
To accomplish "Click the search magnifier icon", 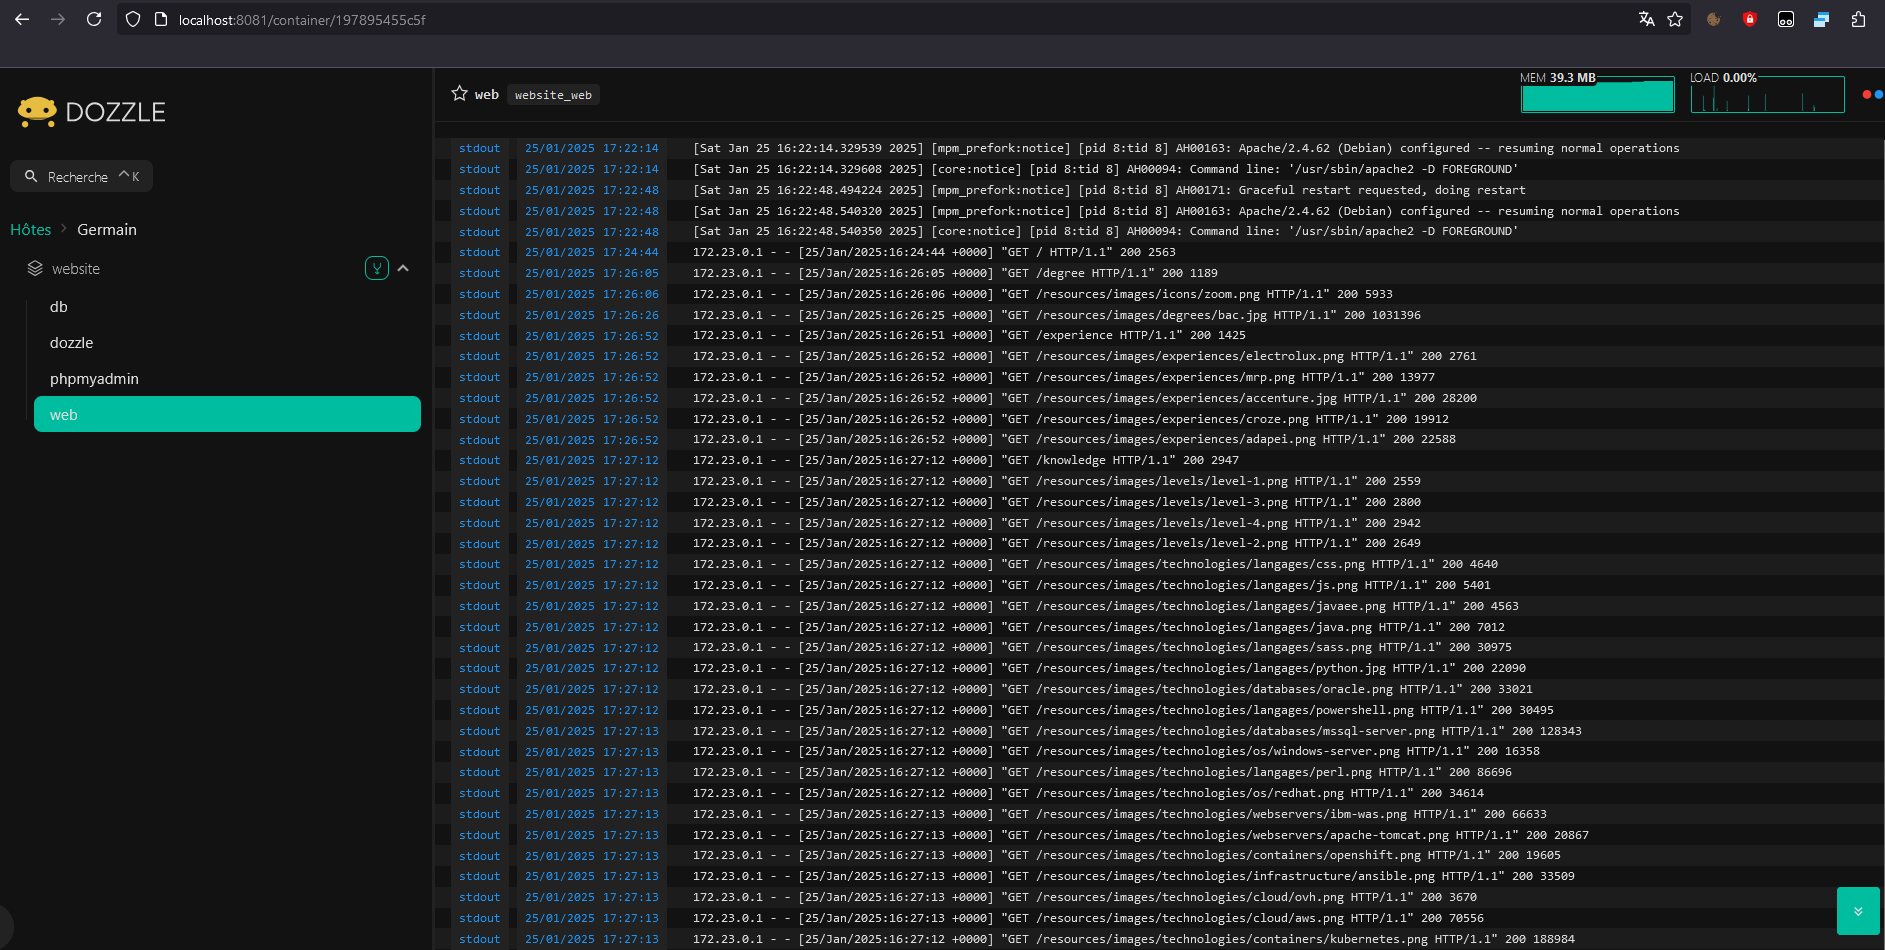I will (31, 176).
